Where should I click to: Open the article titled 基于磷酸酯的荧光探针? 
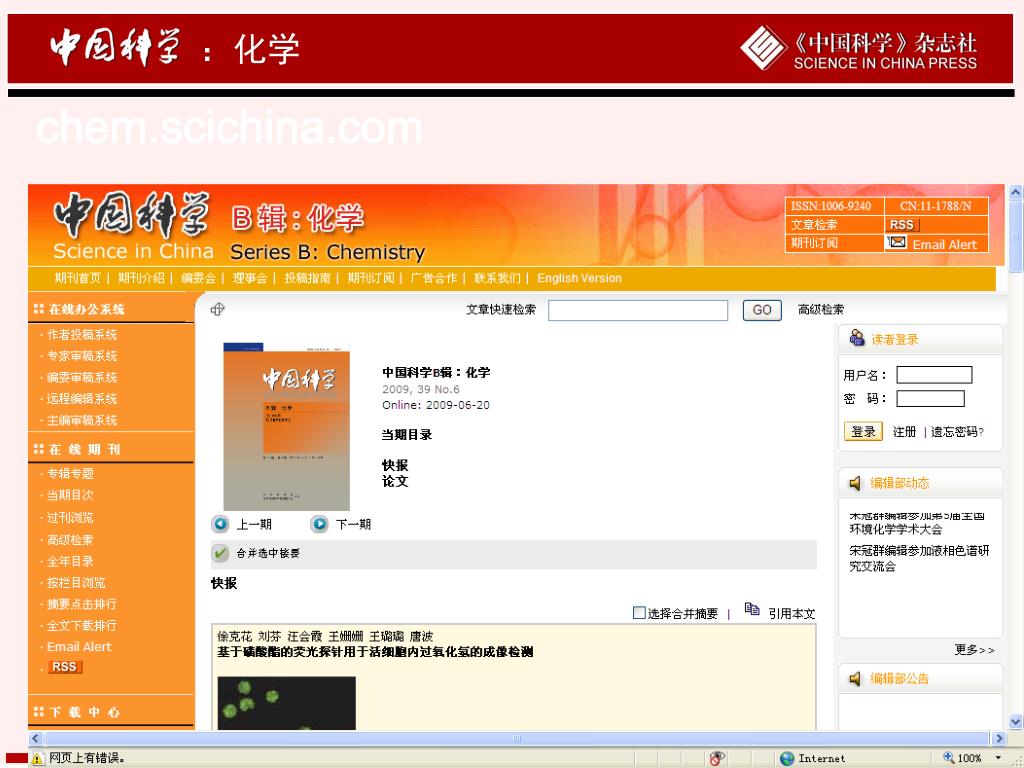376,652
